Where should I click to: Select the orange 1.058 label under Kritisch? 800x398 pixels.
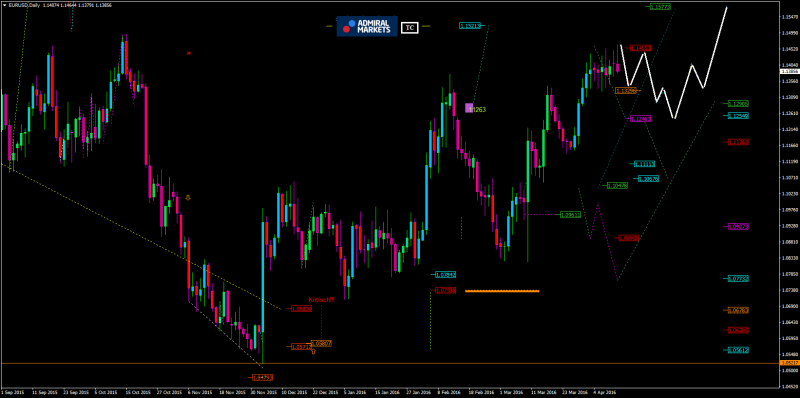321,343
